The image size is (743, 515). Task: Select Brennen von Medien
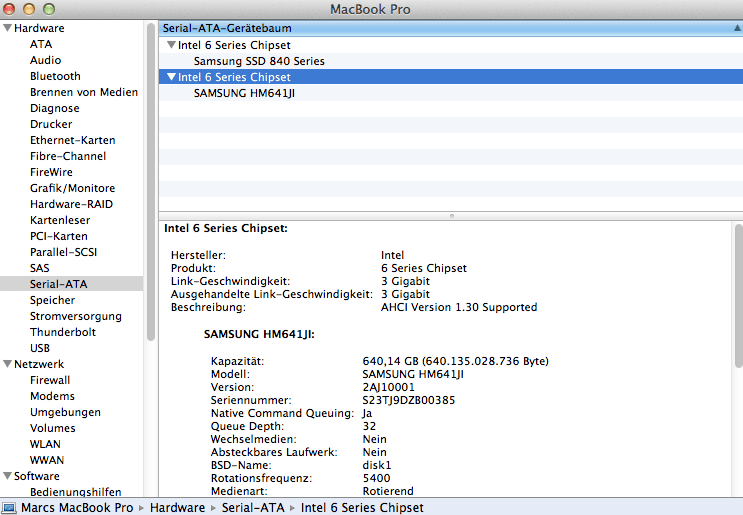84,92
